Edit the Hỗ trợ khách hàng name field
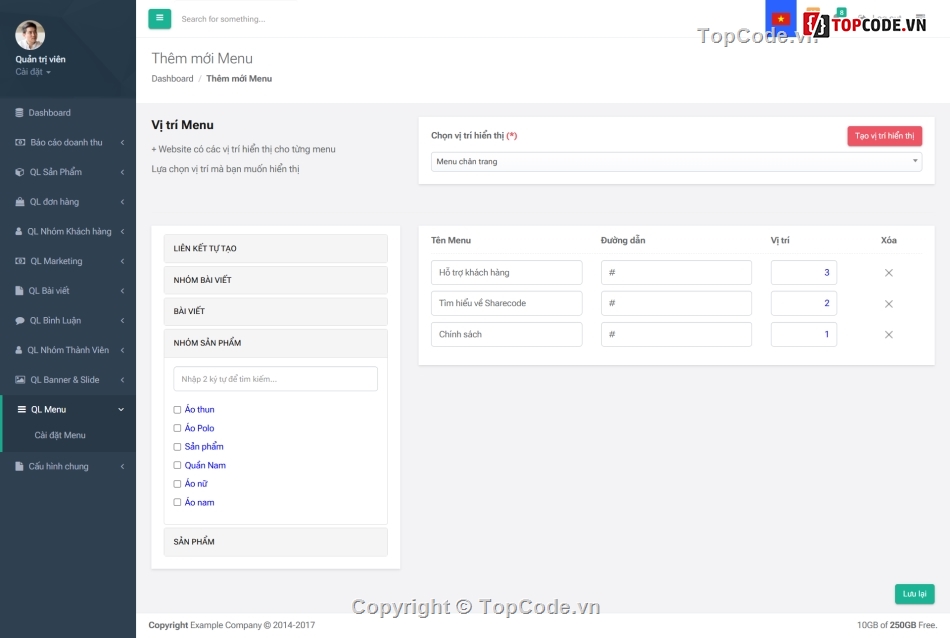Viewport: 950px width, 638px height. coord(507,273)
